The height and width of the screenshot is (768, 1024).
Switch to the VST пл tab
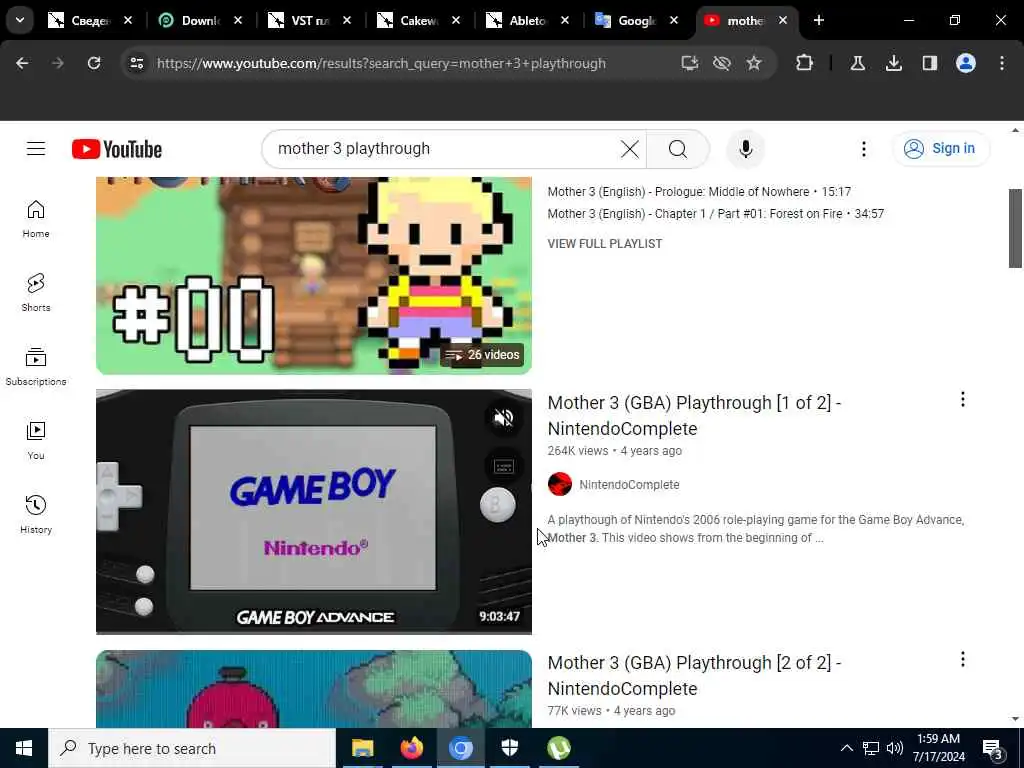[309, 21]
